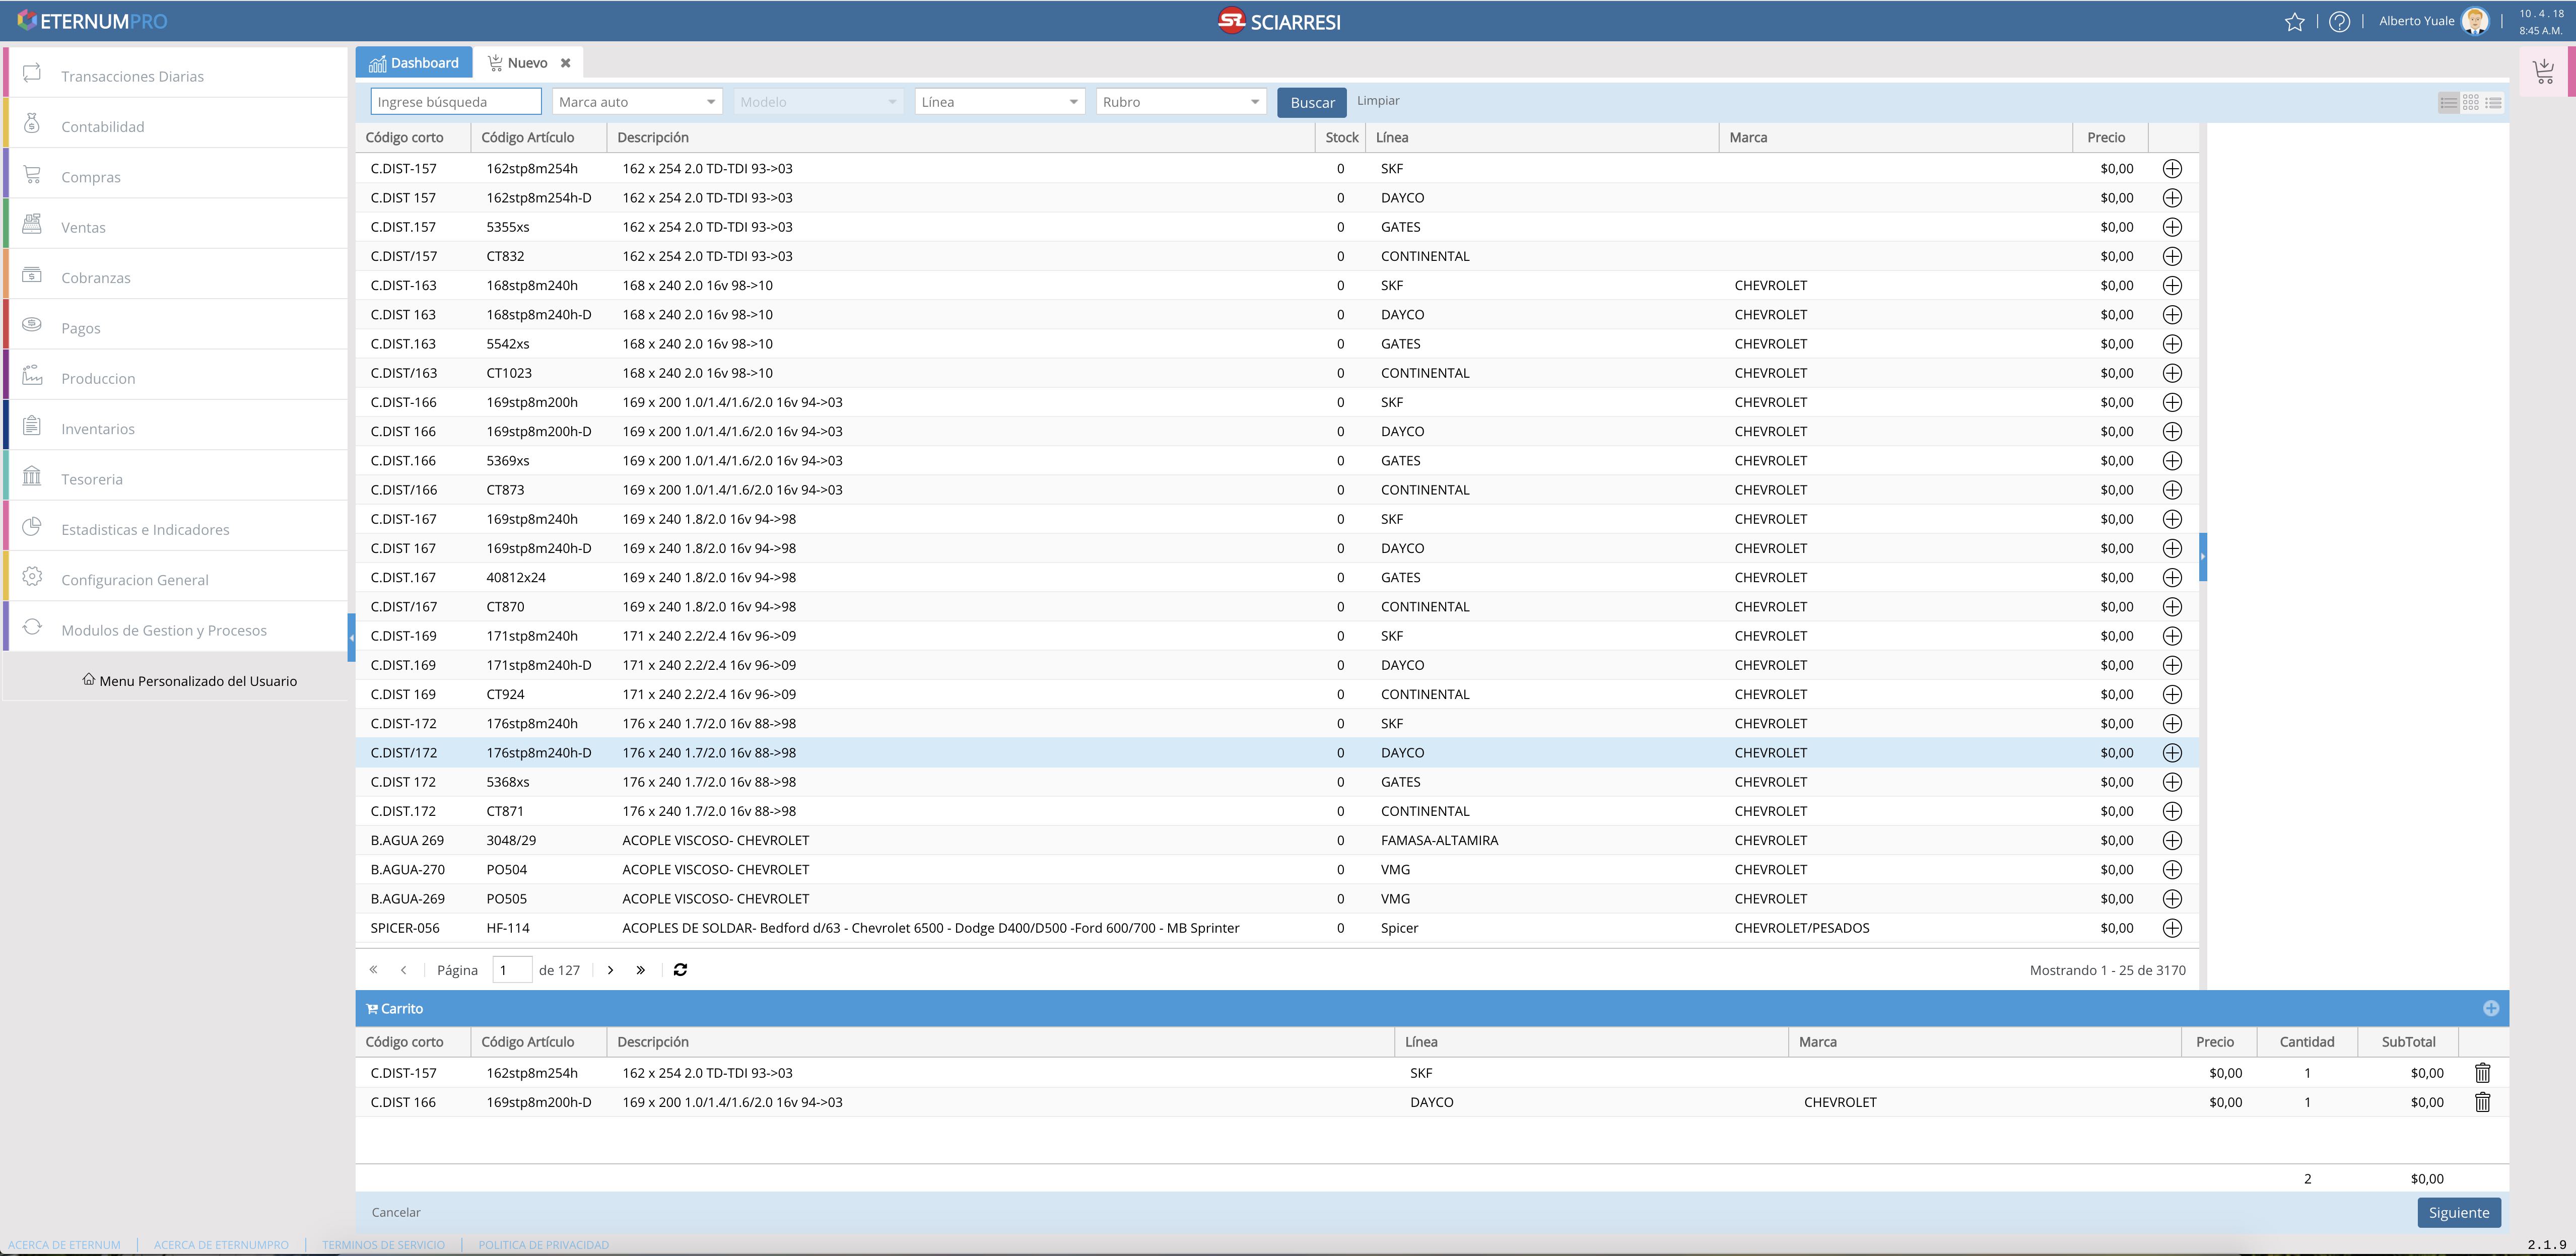Collapse the left sidebar with blue handle
This screenshot has width=2576, height=1256.
pos(351,637)
